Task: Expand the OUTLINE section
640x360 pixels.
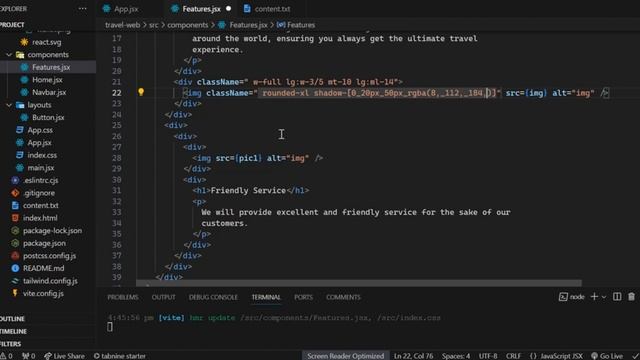Action: tap(12, 319)
